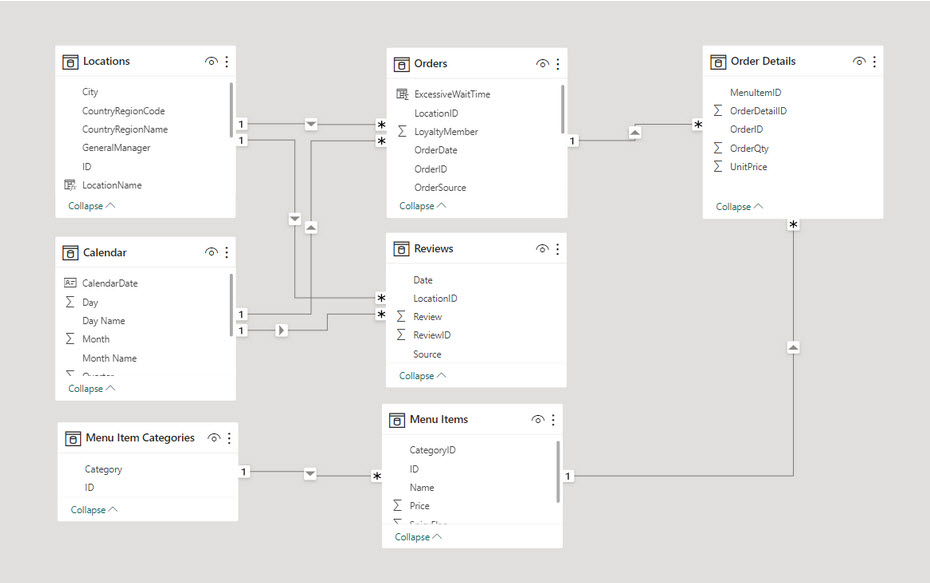Screen dimensions: 930x583
Task: Click the Reviews table icon in header
Action: pos(401,249)
